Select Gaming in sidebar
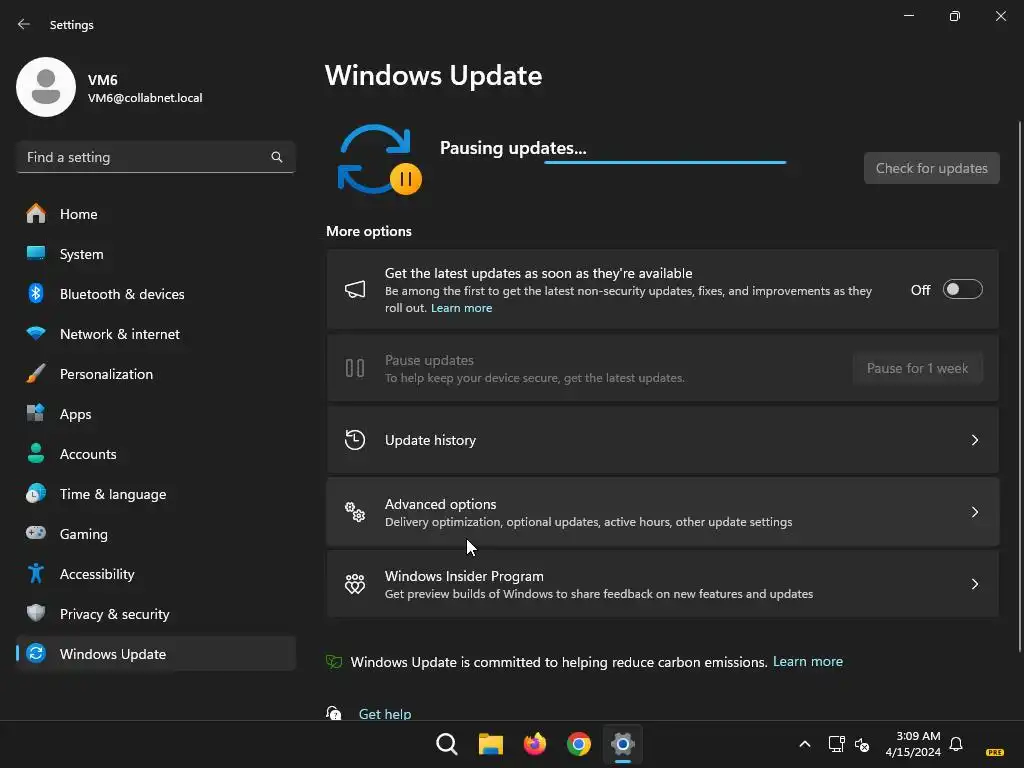 point(155,534)
